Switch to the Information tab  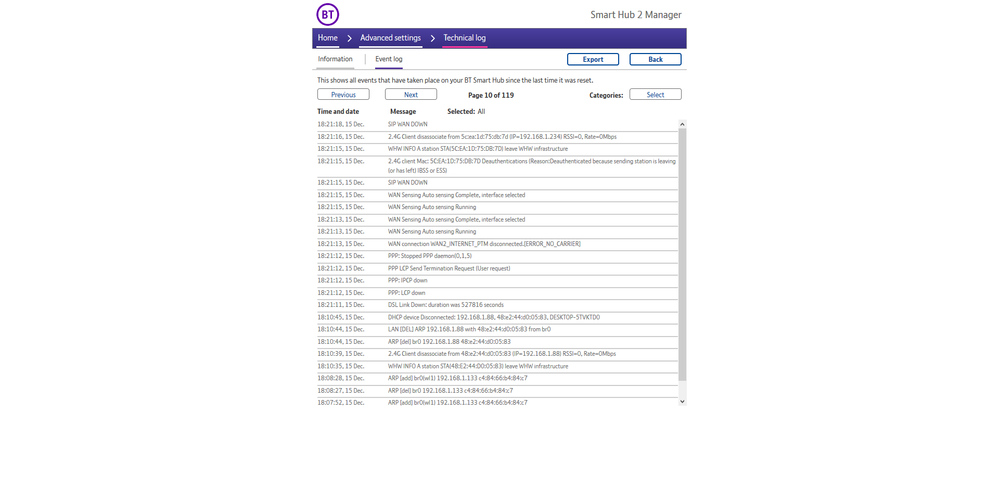[x=335, y=59]
